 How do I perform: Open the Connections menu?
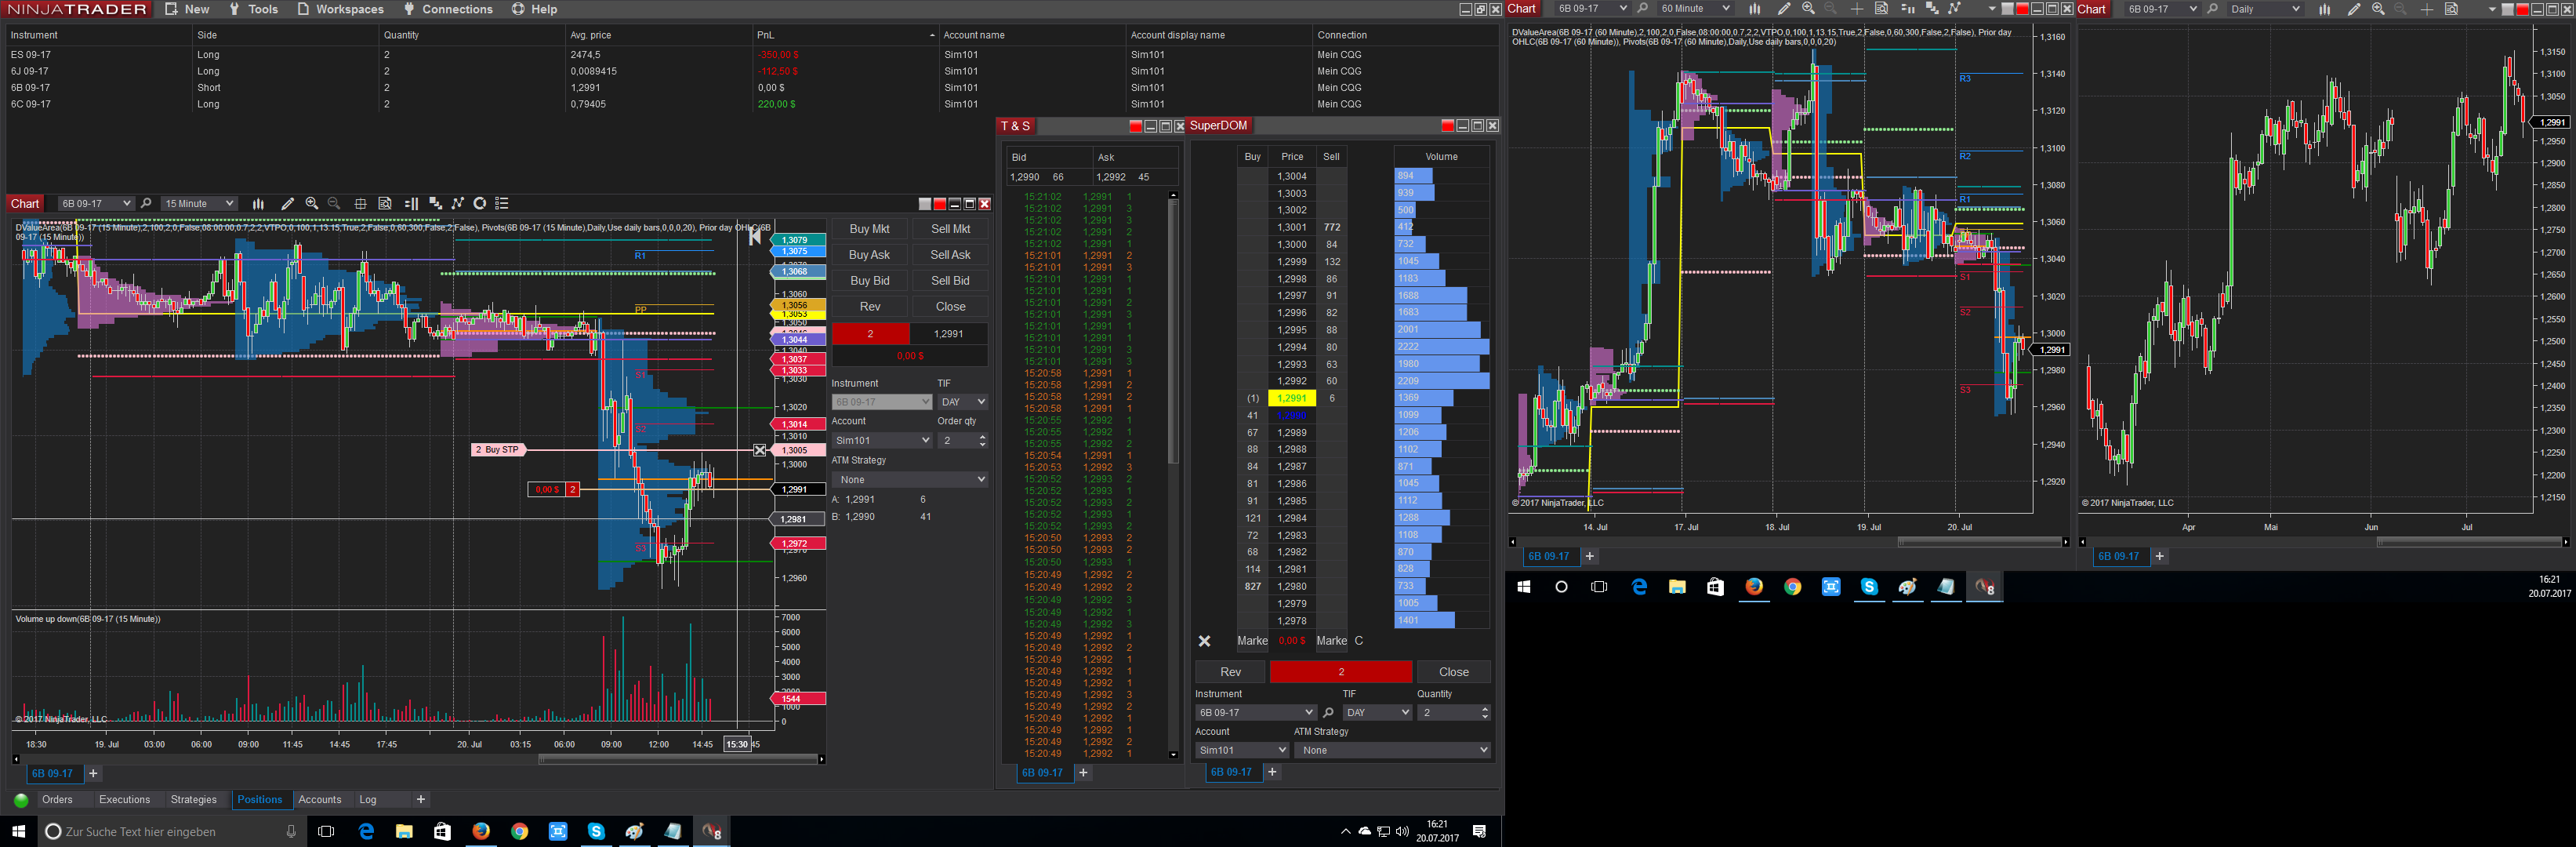coord(448,9)
